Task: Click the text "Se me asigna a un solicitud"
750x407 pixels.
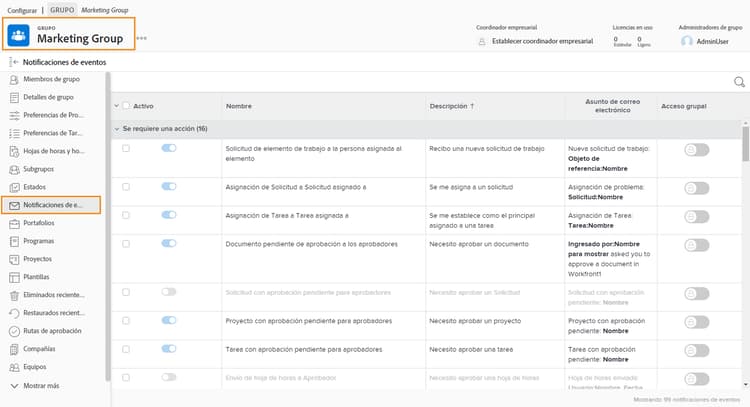Action: (471, 187)
